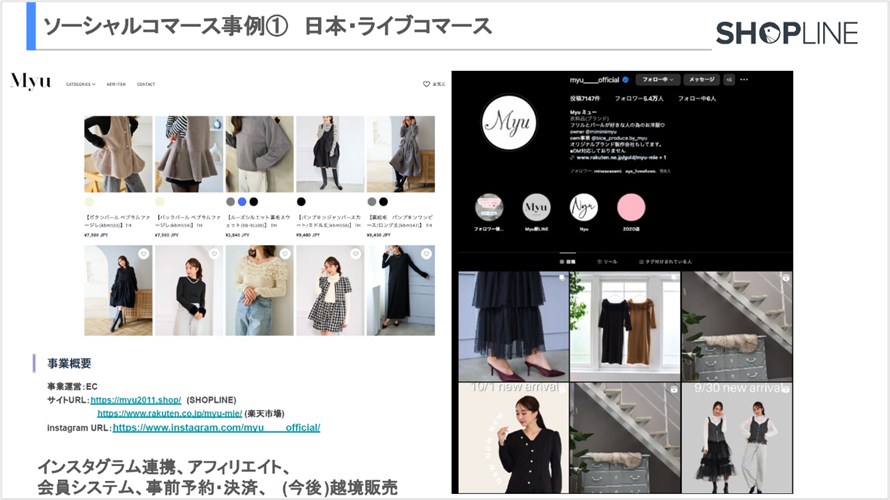Select black swatch under ルーズシルエット sweatshirt
Screen dimensions: 890x500
tap(254, 201)
